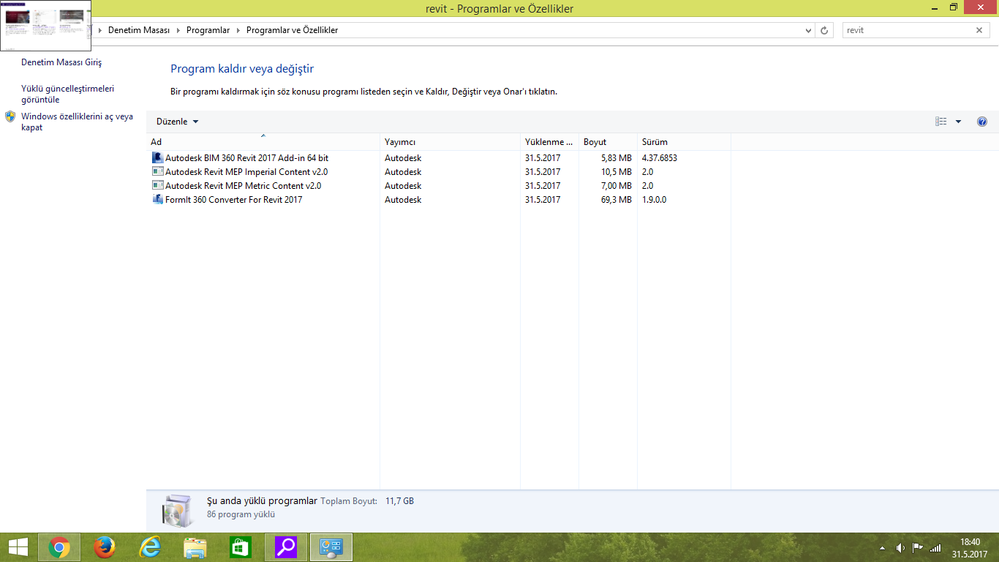Screen dimensions: 999x562
Task: Open the Düzenle dropdown menu
Action: pyautogui.click(x=177, y=121)
